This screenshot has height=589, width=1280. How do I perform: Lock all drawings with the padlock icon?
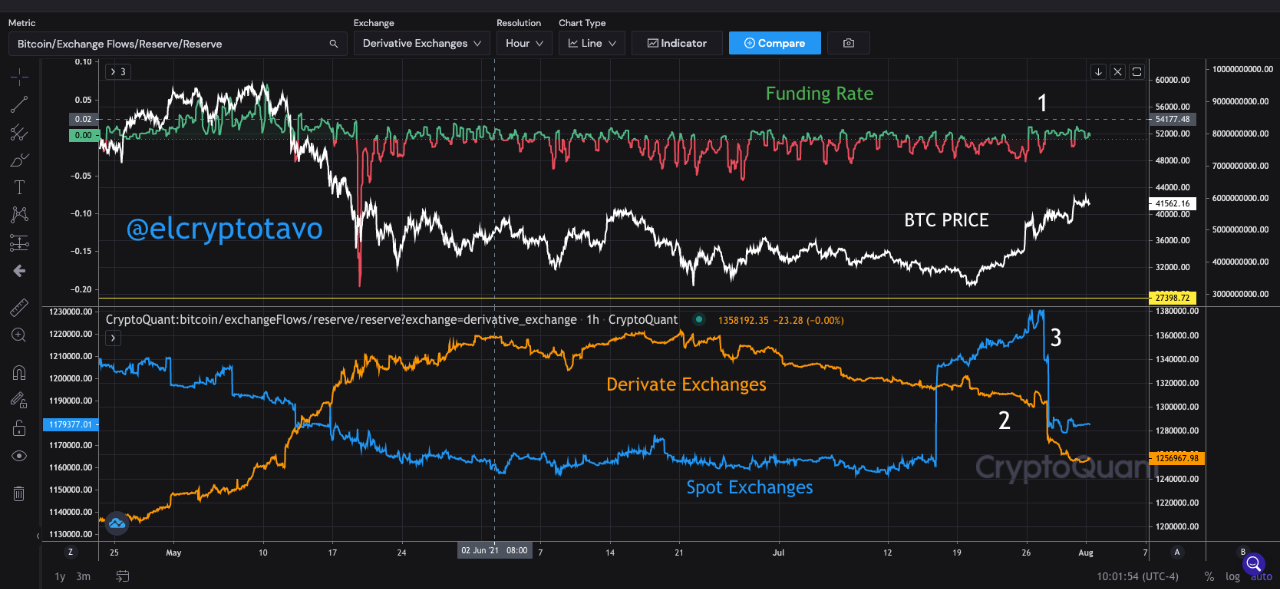pyautogui.click(x=18, y=427)
